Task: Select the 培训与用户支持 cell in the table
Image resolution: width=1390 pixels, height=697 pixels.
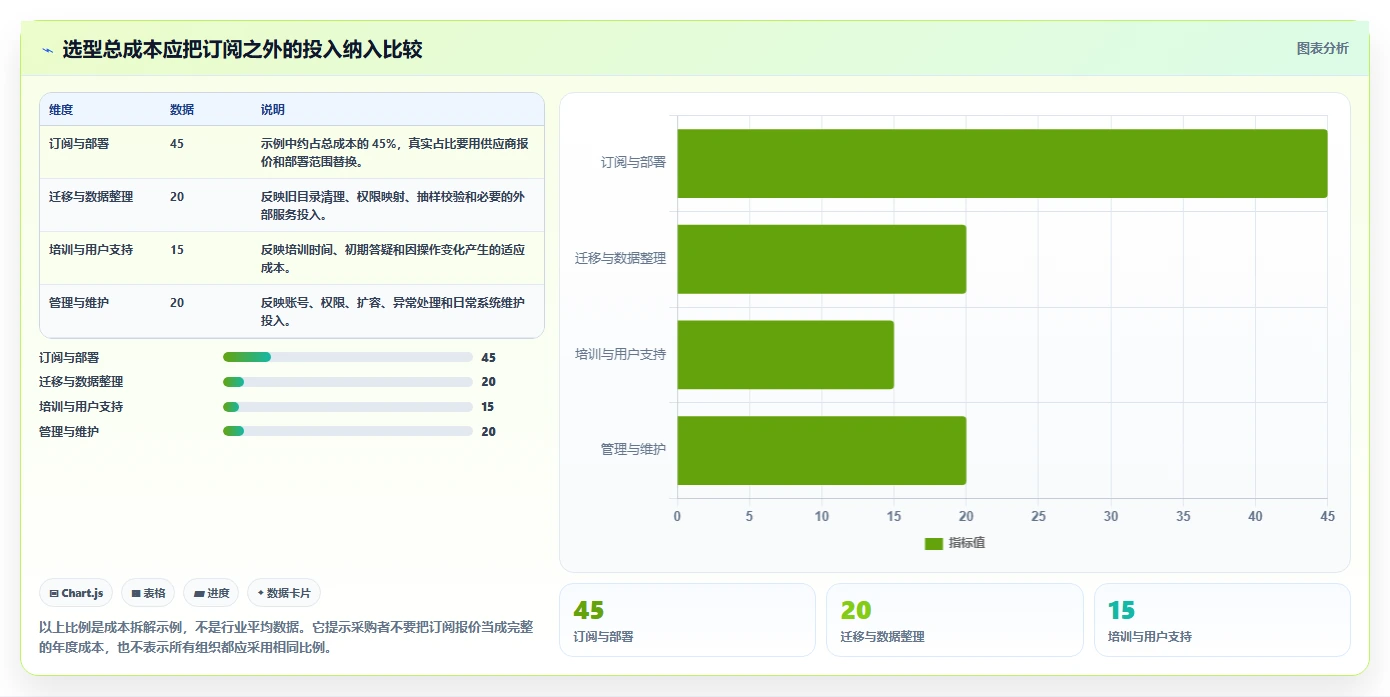Action: point(91,250)
